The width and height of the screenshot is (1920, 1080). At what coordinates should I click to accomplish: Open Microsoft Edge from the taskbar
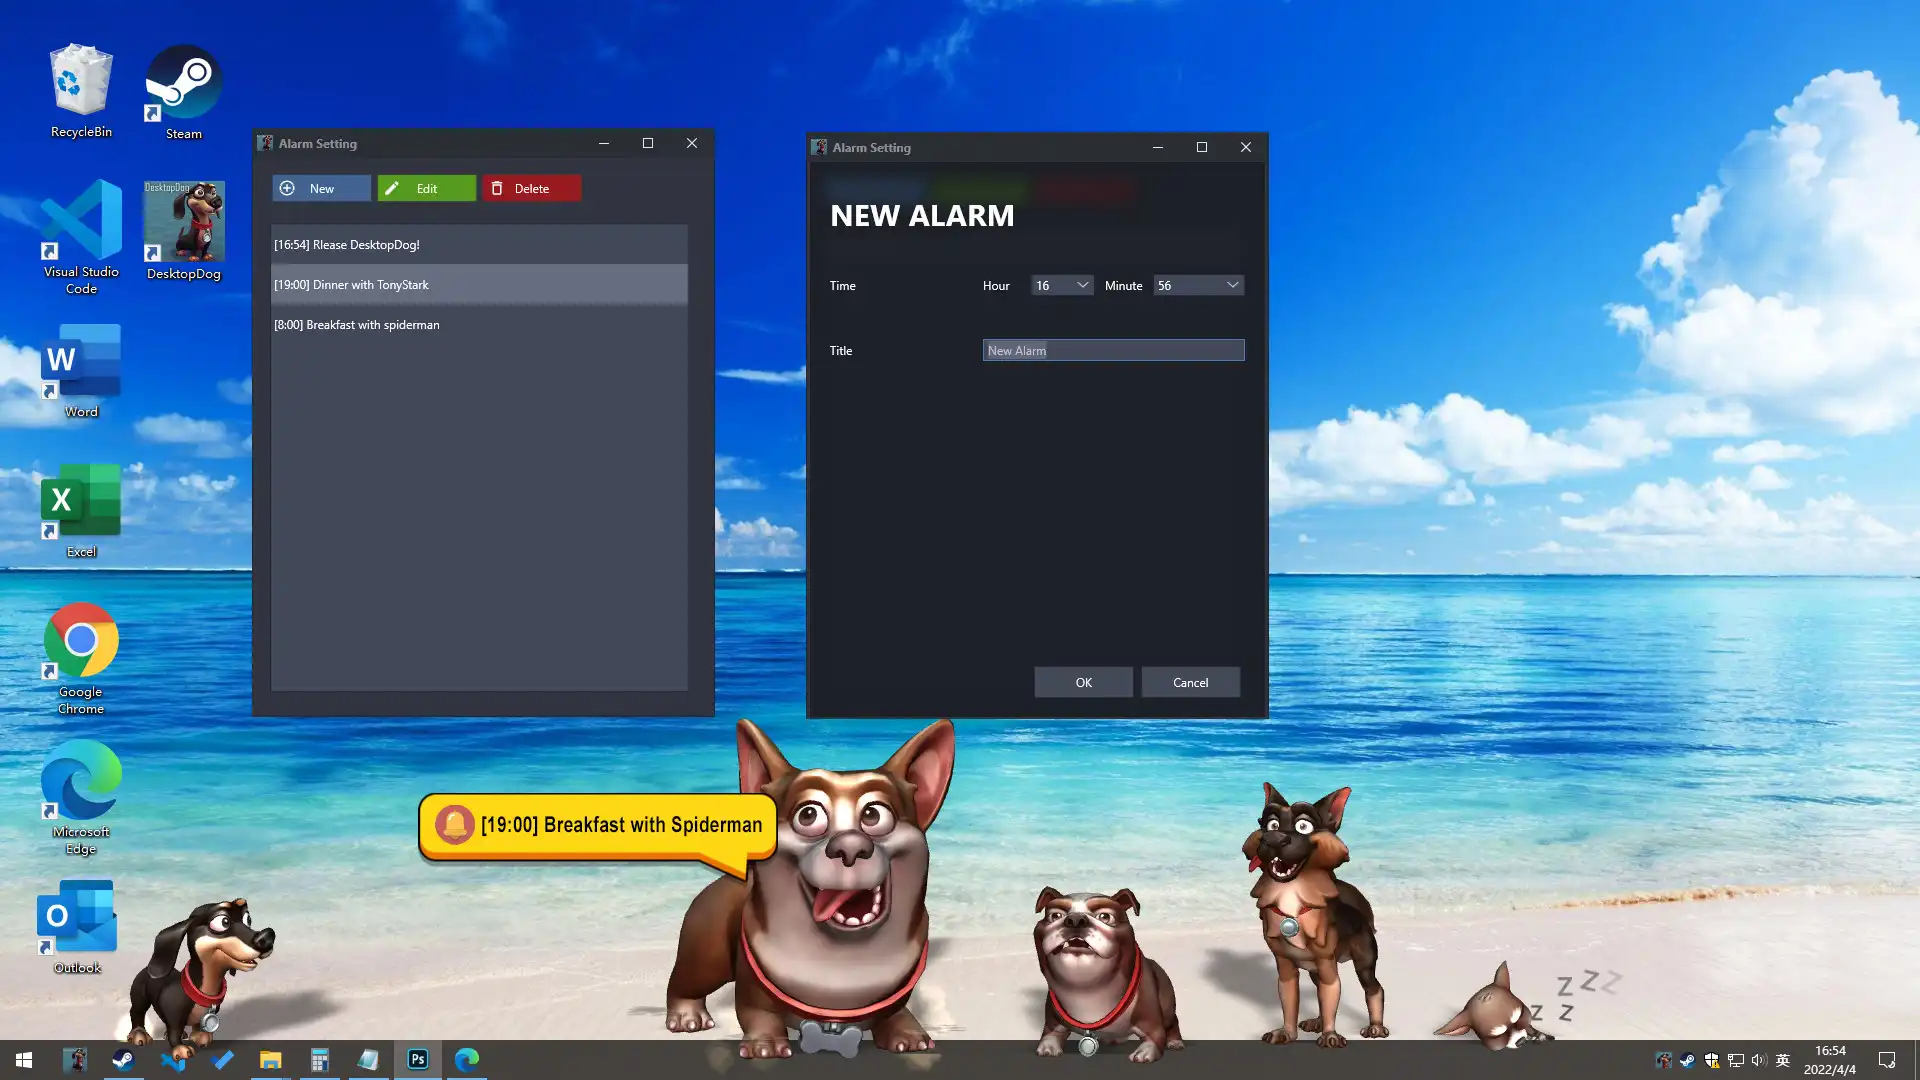466,1059
